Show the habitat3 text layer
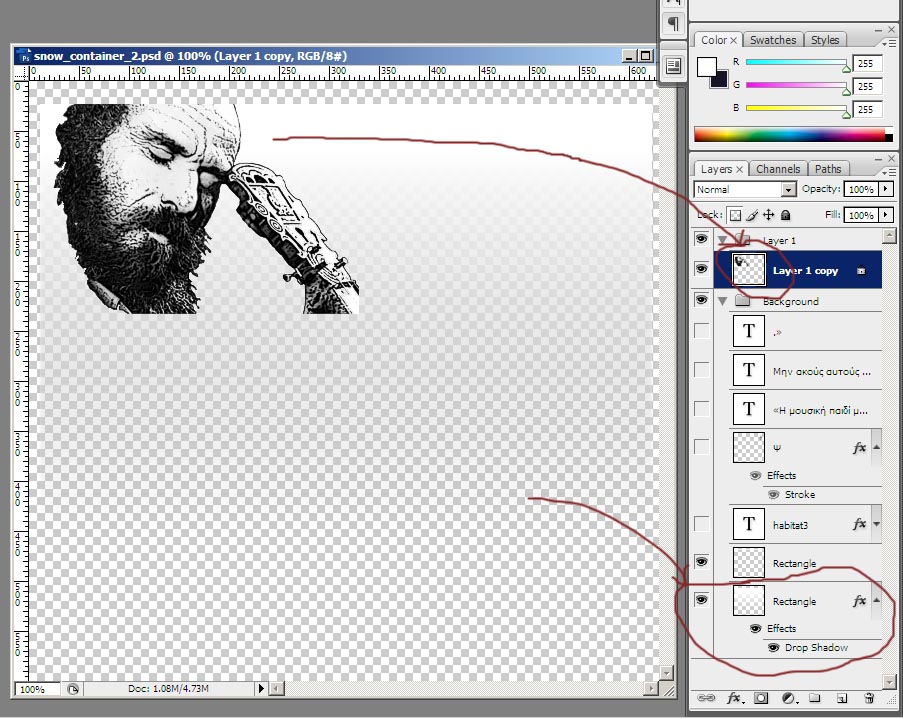 point(701,523)
